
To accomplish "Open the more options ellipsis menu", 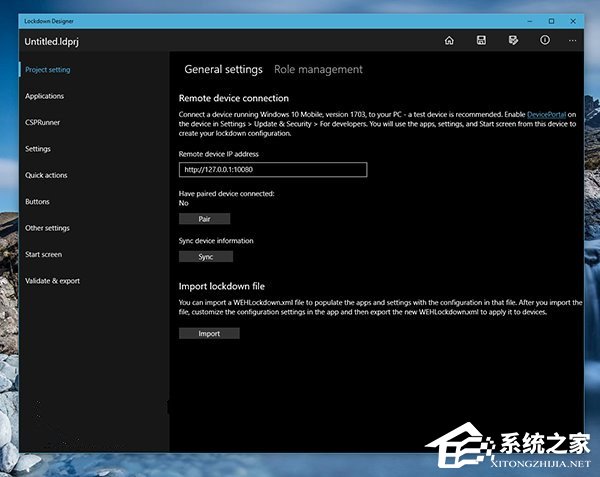I will 572,40.
